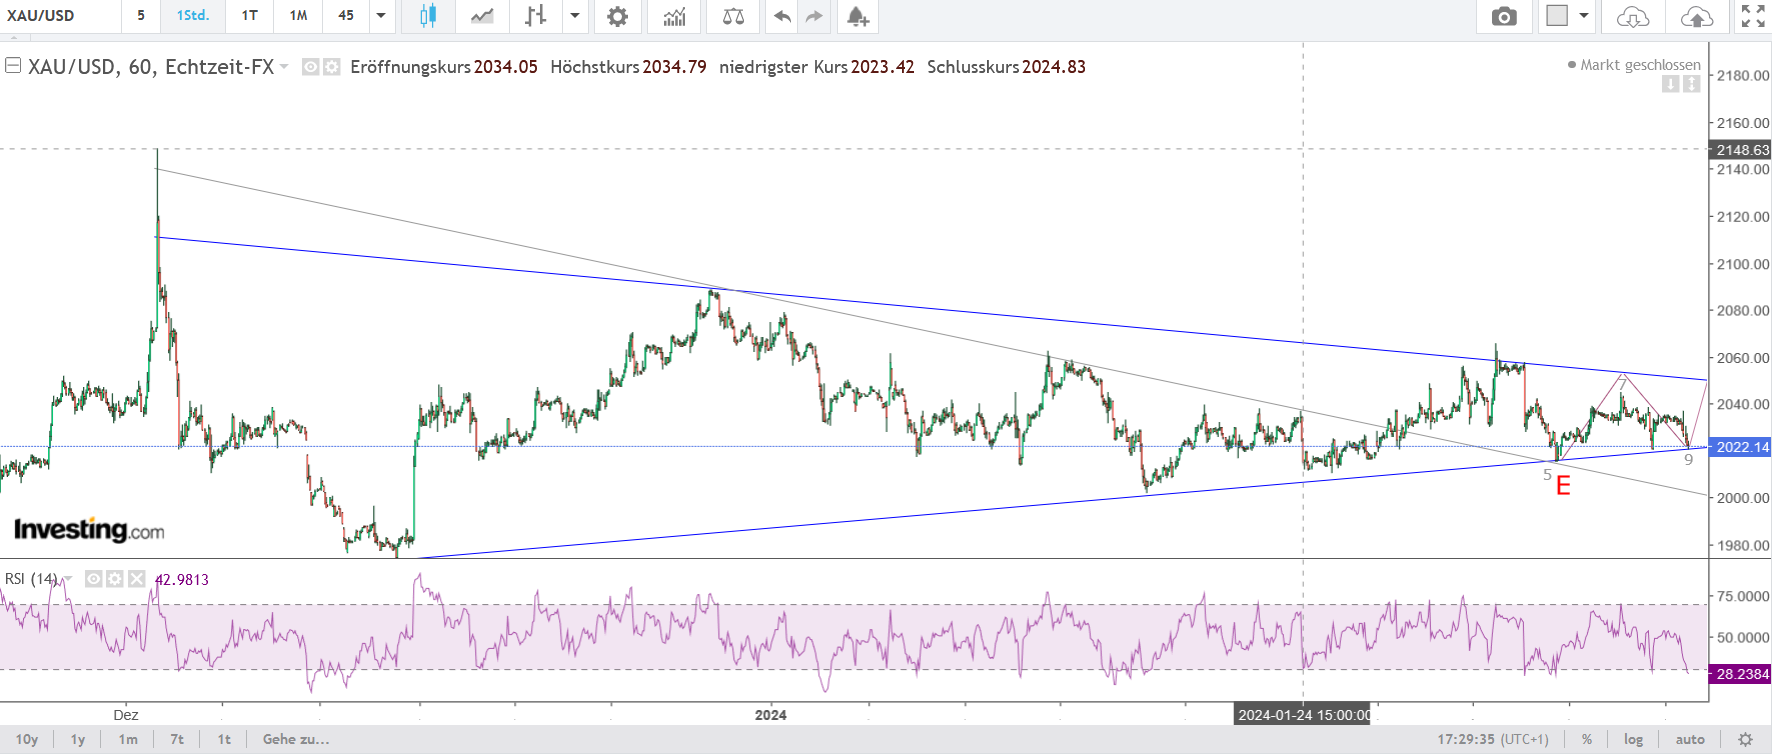1772x754 pixels.
Task: Select the 1M monthly interval
Action: coord(298,16)
